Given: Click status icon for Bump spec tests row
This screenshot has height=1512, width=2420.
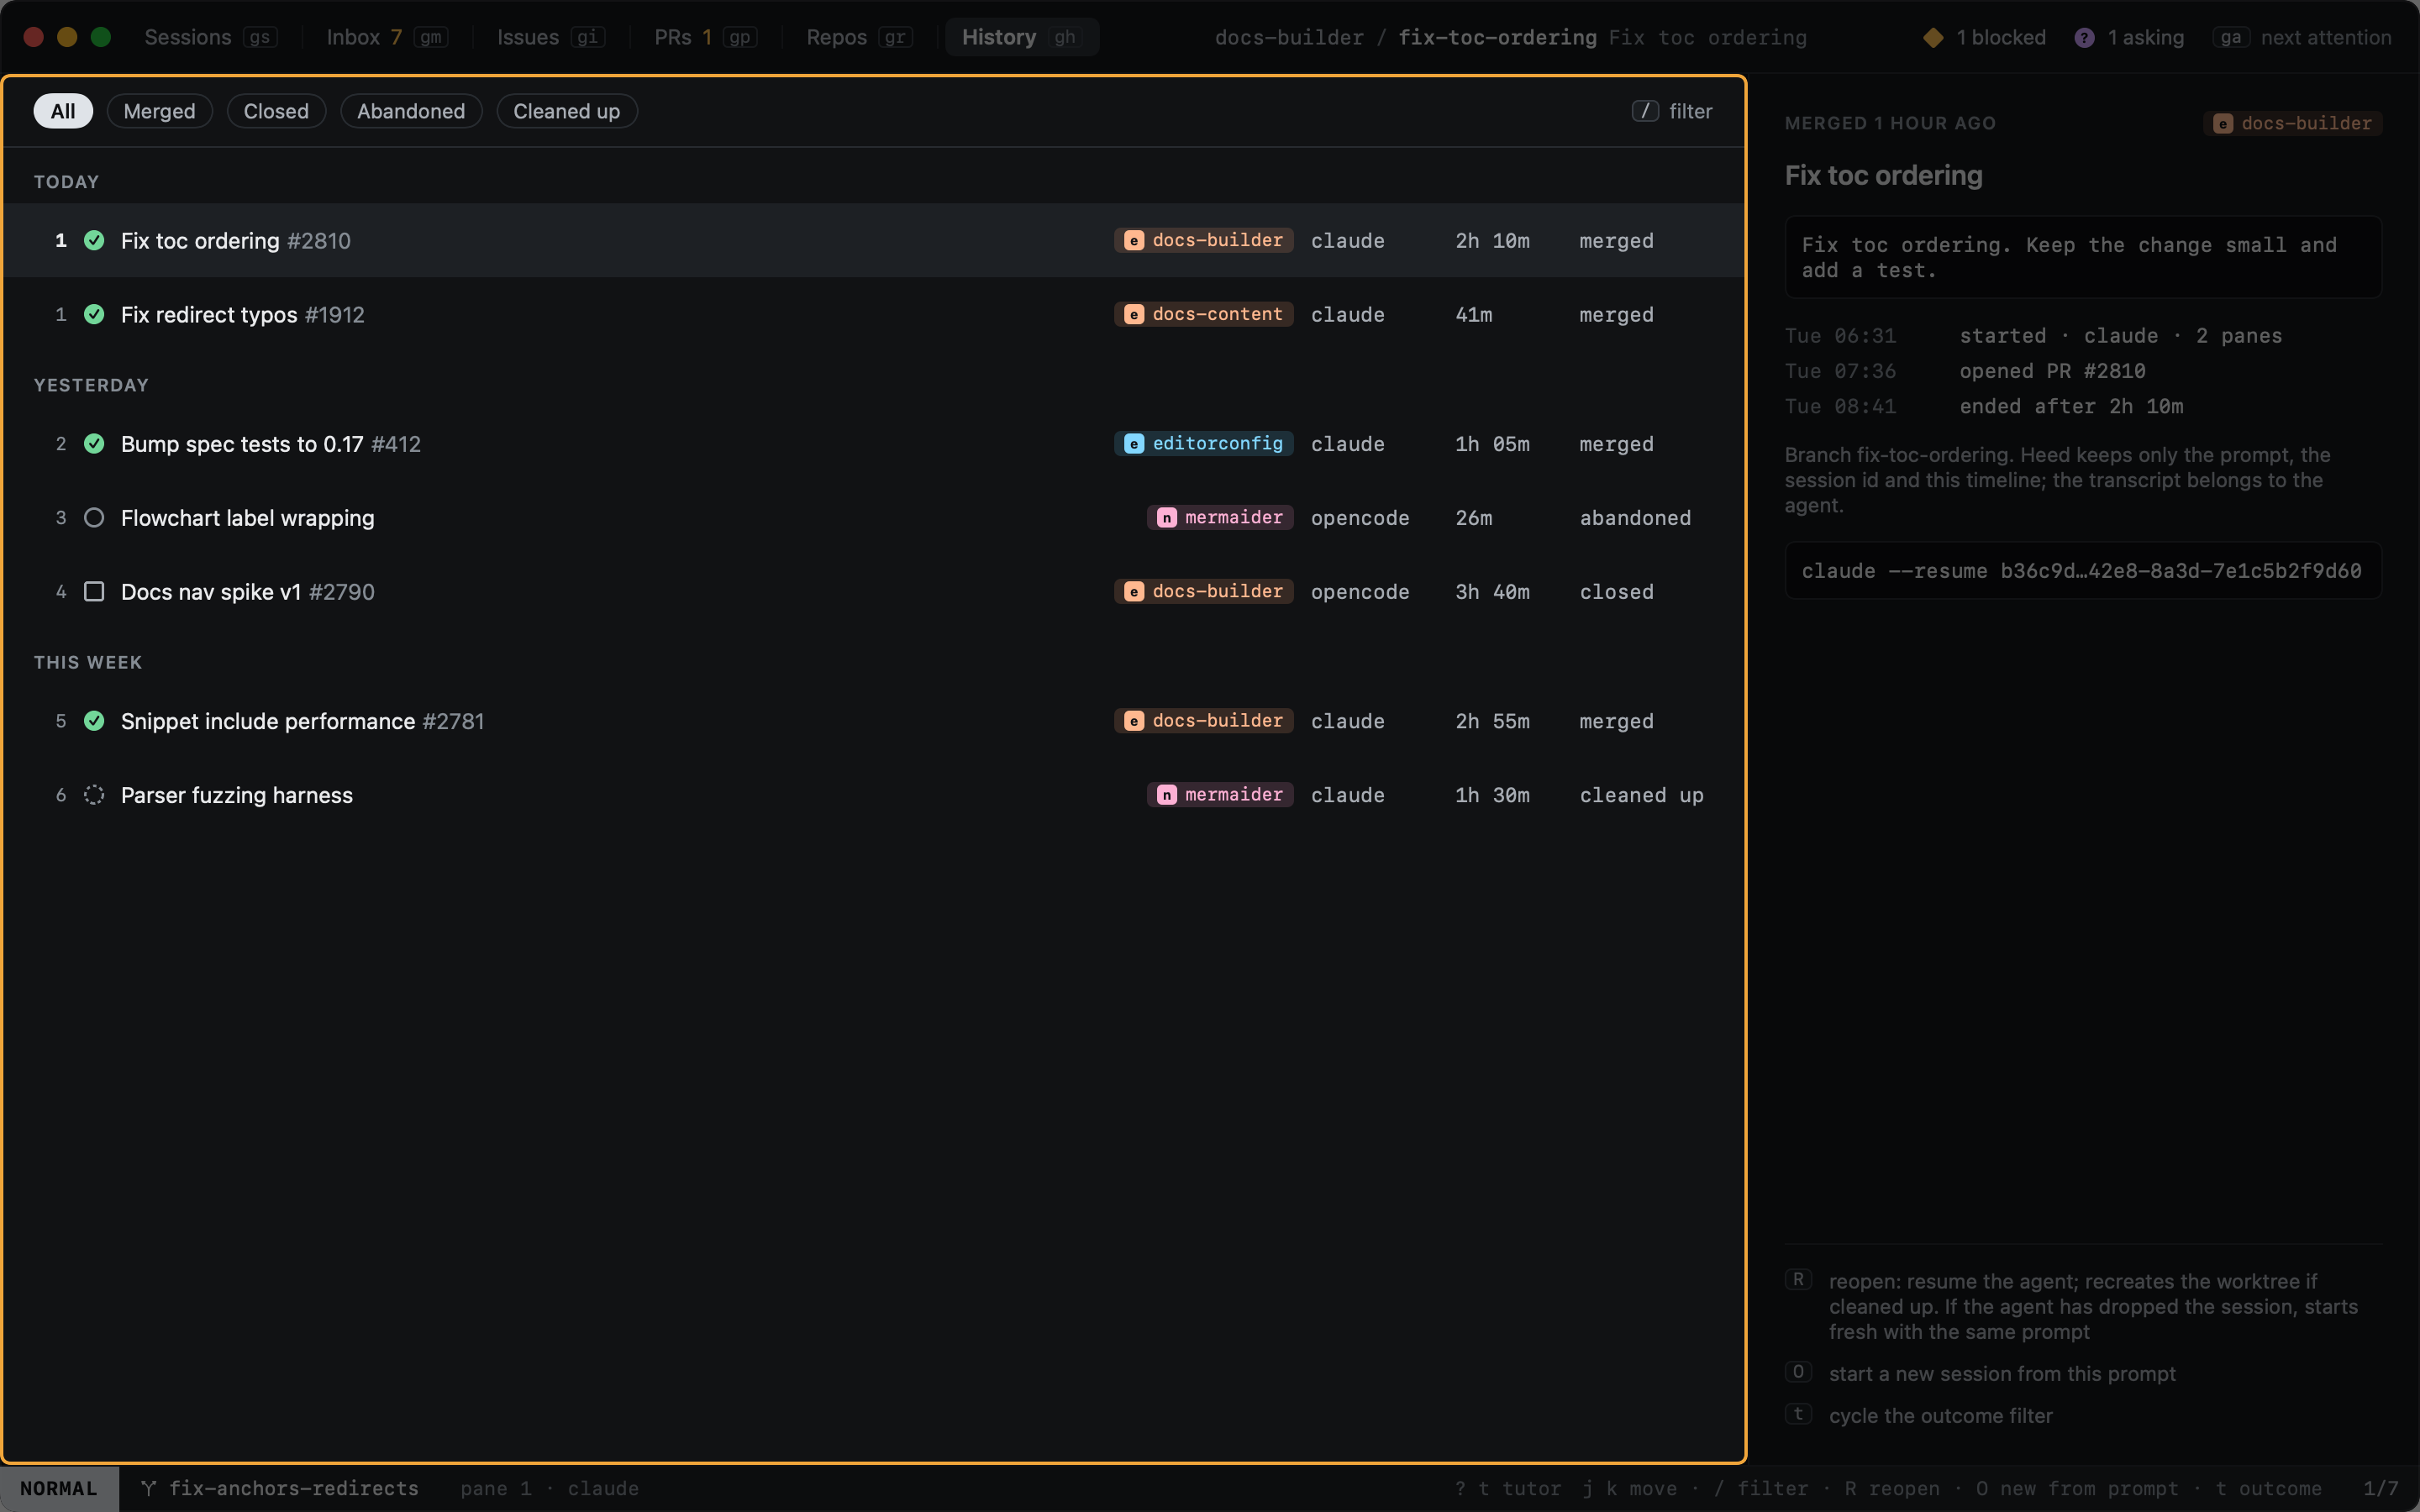Looking at the screenshot, I should (x=94, y=443).
